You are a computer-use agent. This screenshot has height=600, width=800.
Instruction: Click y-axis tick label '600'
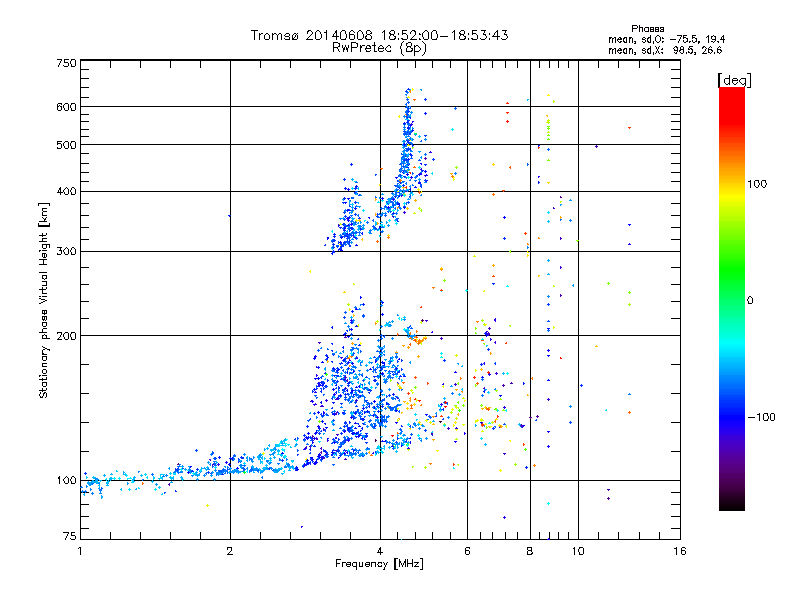(x=66, y=107)
